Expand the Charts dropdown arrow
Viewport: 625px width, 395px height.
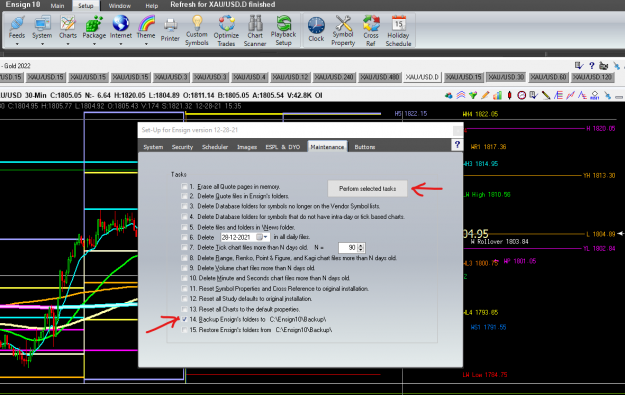pyautogui.click(x=68, y=44)
